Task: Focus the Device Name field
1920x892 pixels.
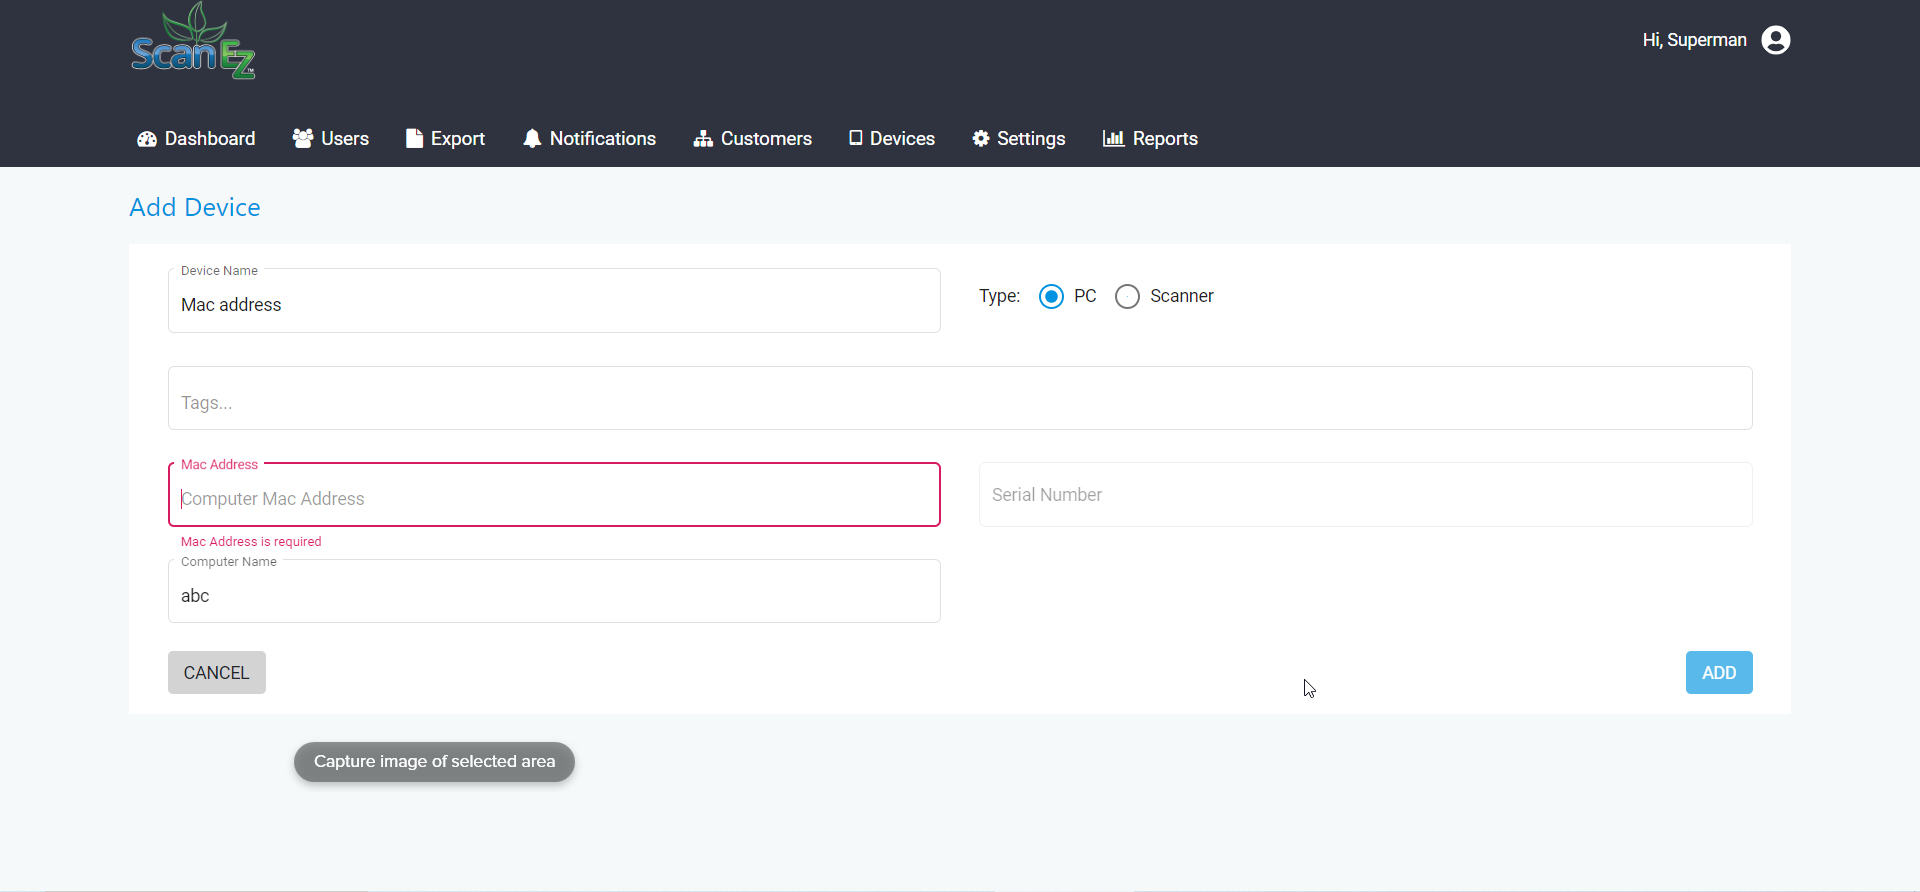Action: coord(554,301)
